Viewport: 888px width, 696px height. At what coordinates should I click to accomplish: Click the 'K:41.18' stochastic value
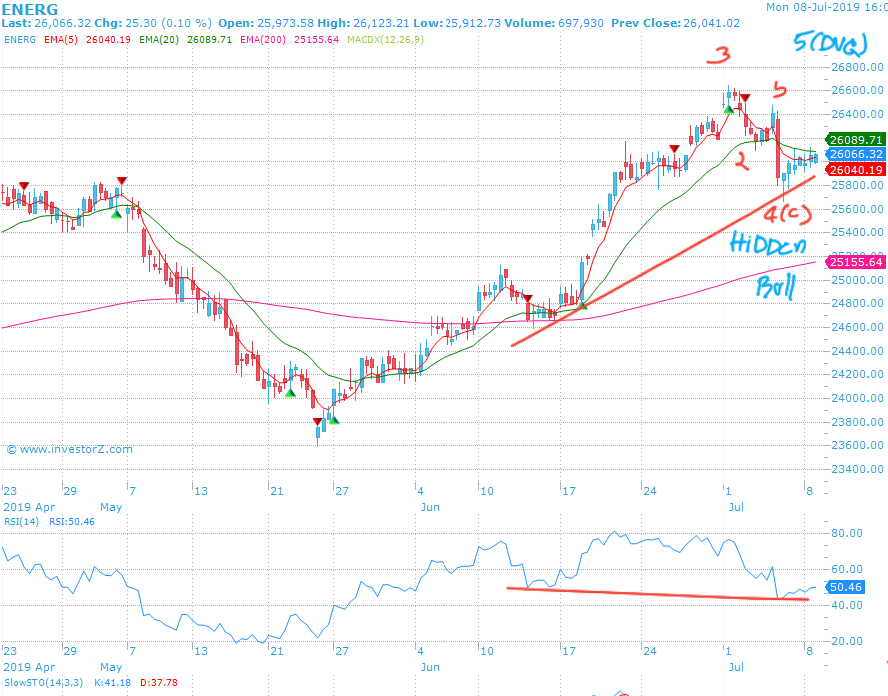coord(112,682)
